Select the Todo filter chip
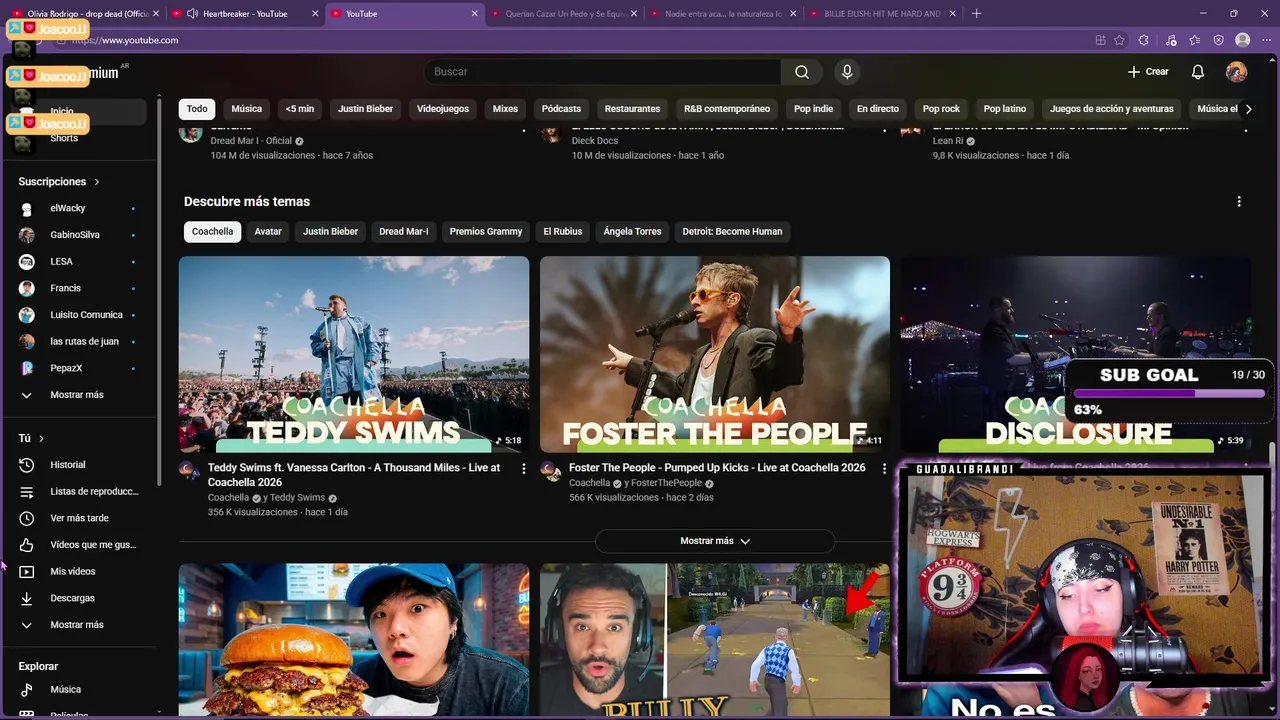1280x720 pixels. coord(197,109)
